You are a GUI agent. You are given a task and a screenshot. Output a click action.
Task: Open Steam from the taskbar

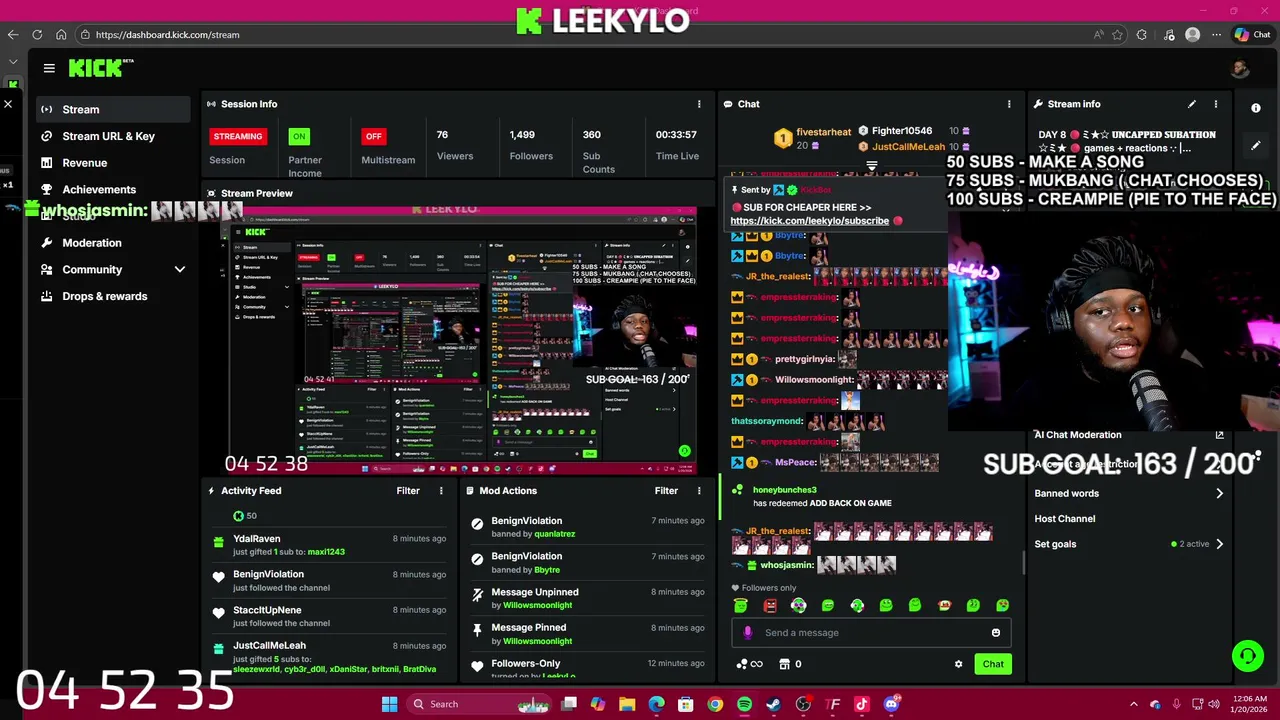[x=773, y=704]
